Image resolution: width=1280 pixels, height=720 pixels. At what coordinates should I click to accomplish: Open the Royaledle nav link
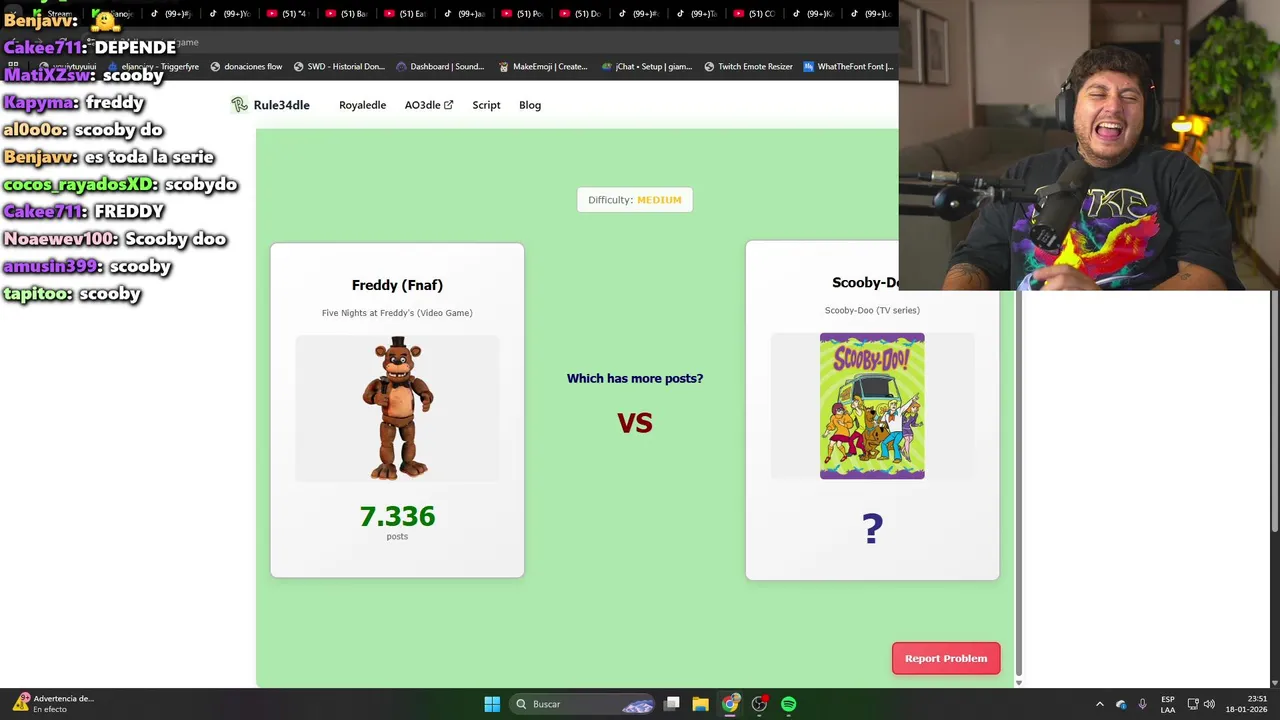coord(362,105)
